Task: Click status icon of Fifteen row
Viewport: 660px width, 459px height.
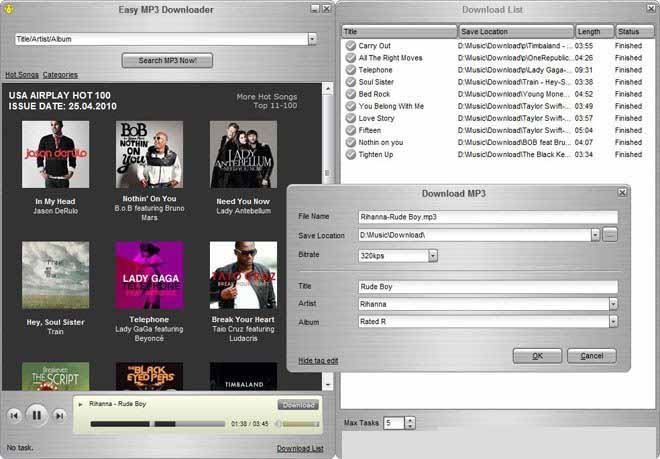Action: tap(351, 130)
